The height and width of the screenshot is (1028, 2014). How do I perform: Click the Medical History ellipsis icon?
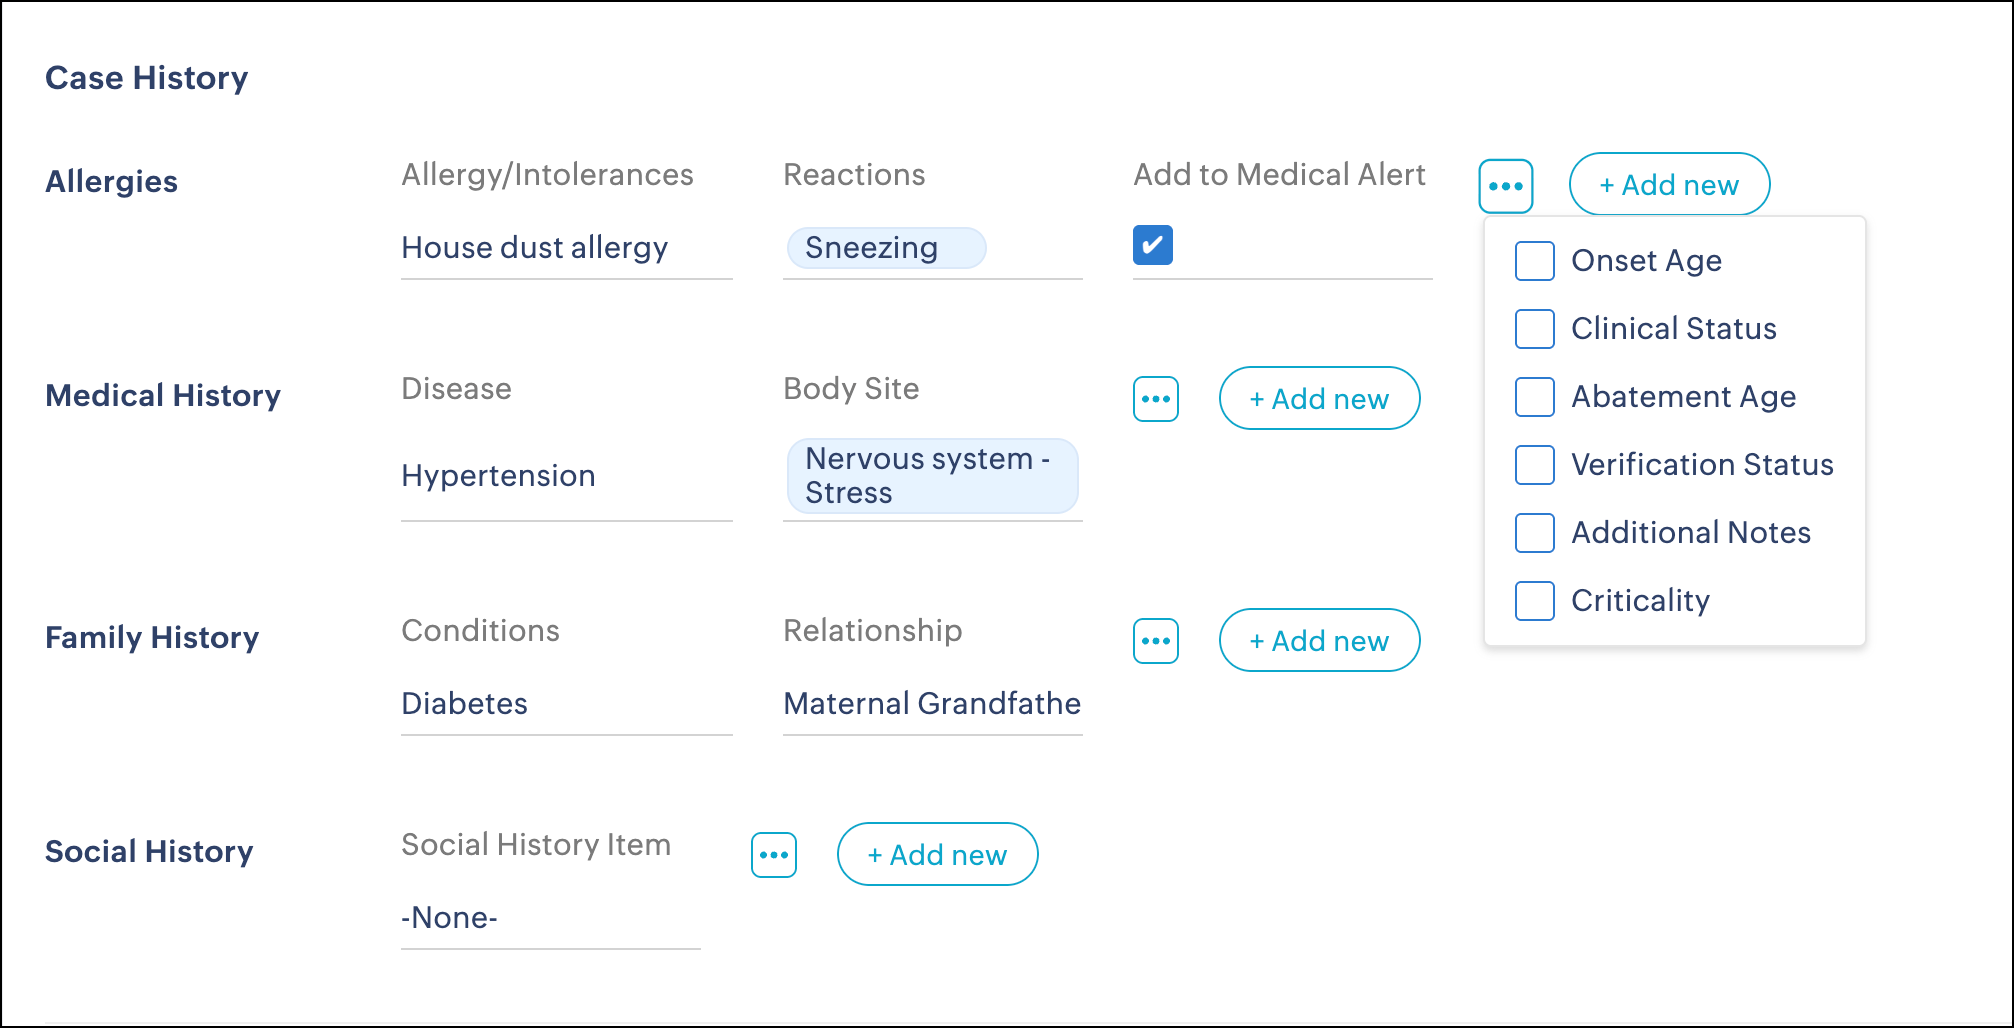1155,399
